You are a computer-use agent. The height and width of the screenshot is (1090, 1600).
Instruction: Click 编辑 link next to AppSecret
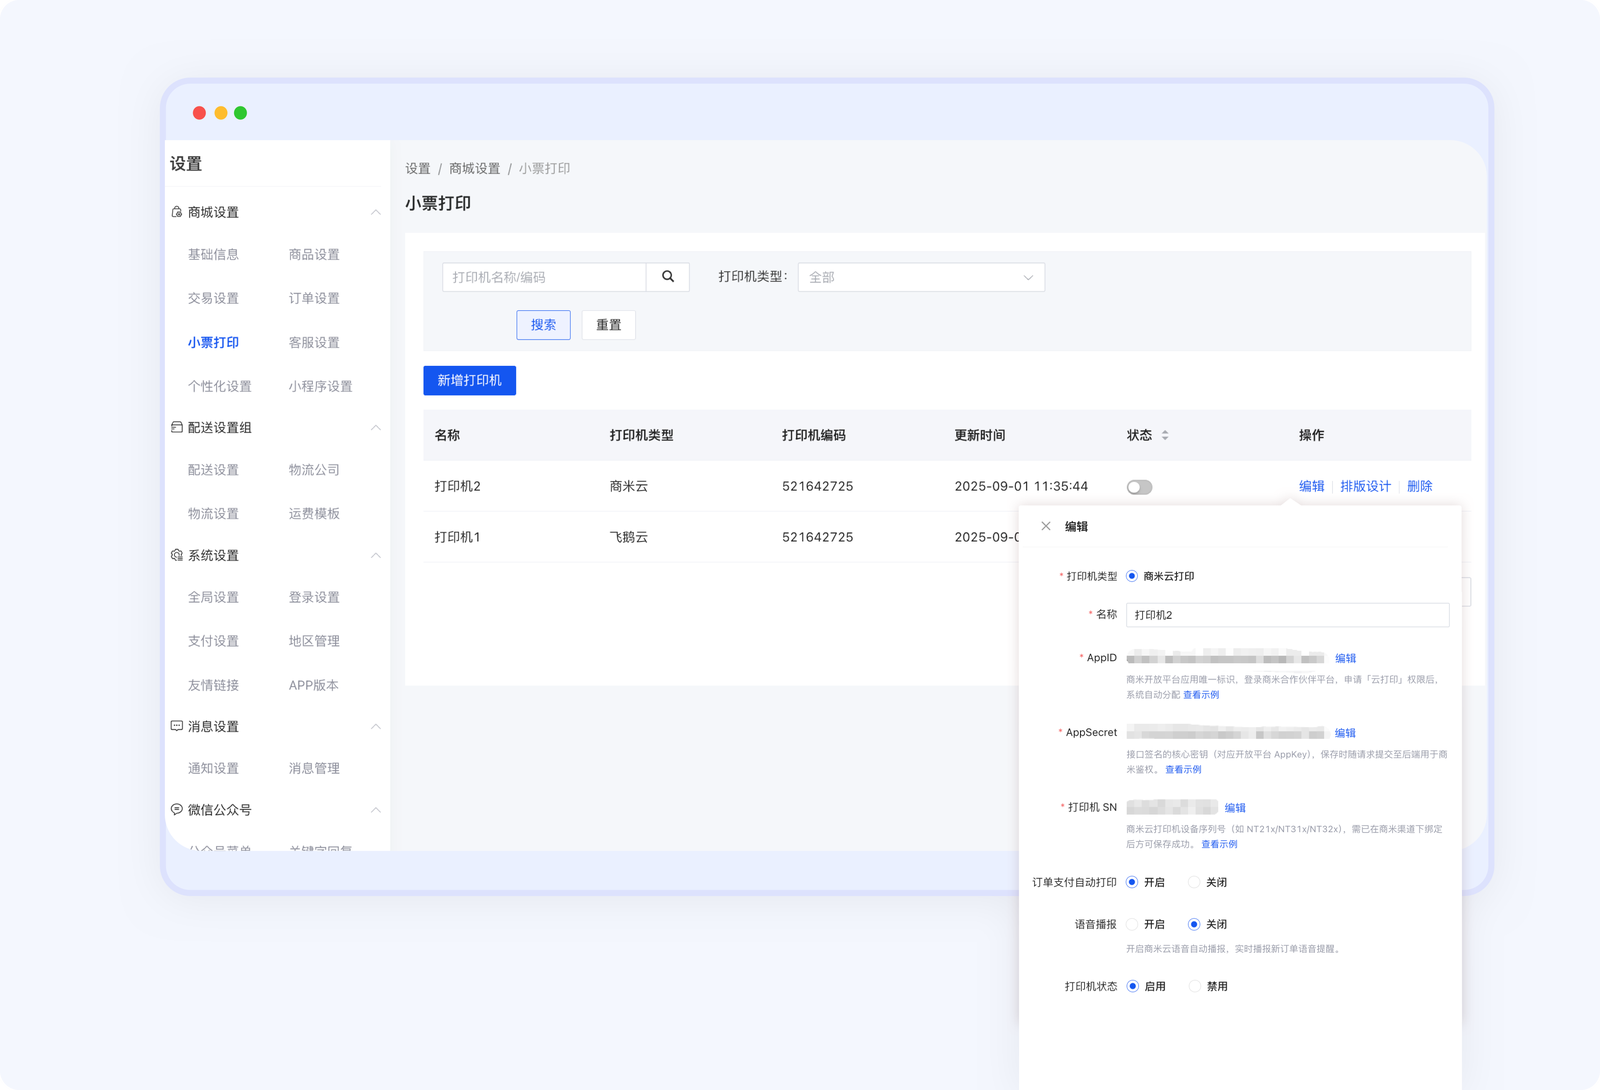[x=1345, y=733]
